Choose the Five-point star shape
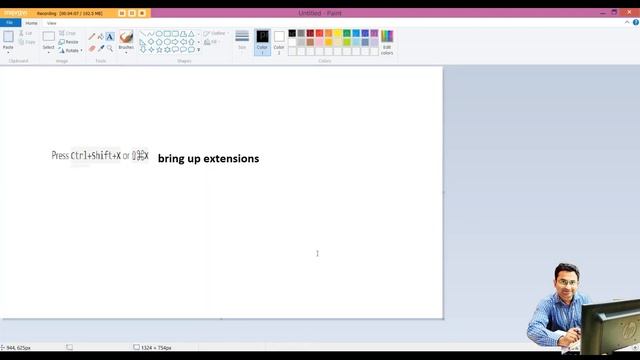The image size is (640, 360). point(159,49)
